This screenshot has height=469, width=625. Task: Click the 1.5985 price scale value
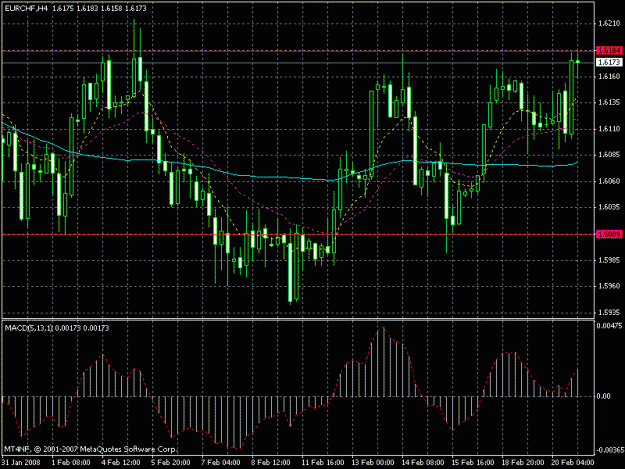(609, 260)
